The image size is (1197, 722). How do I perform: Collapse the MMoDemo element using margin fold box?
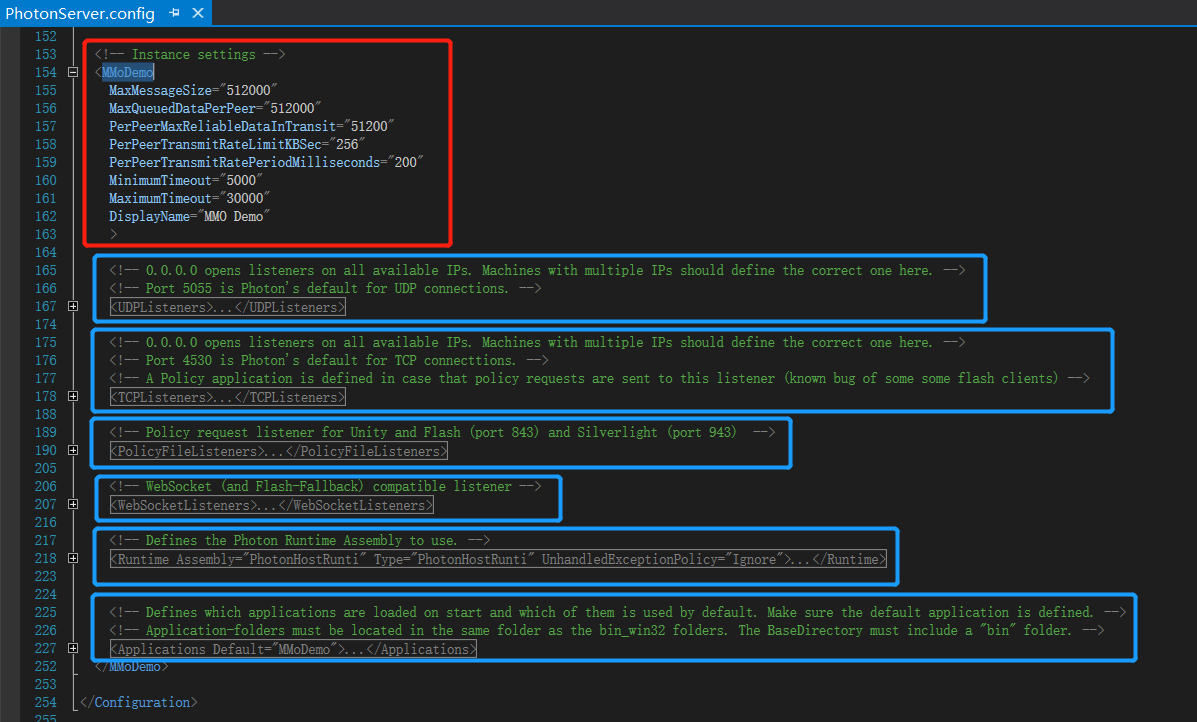72,72
